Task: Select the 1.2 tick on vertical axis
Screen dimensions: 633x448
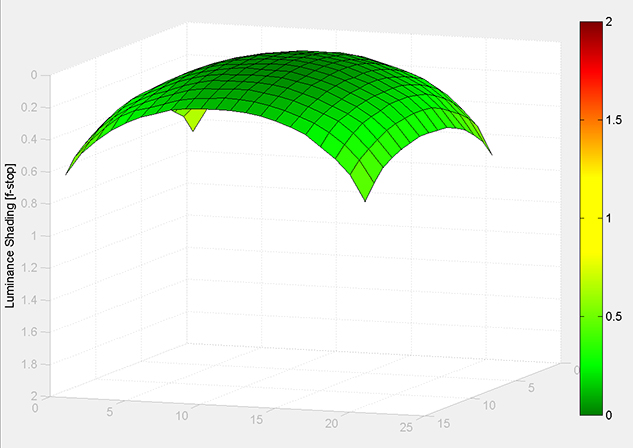Action: [29, 268]
